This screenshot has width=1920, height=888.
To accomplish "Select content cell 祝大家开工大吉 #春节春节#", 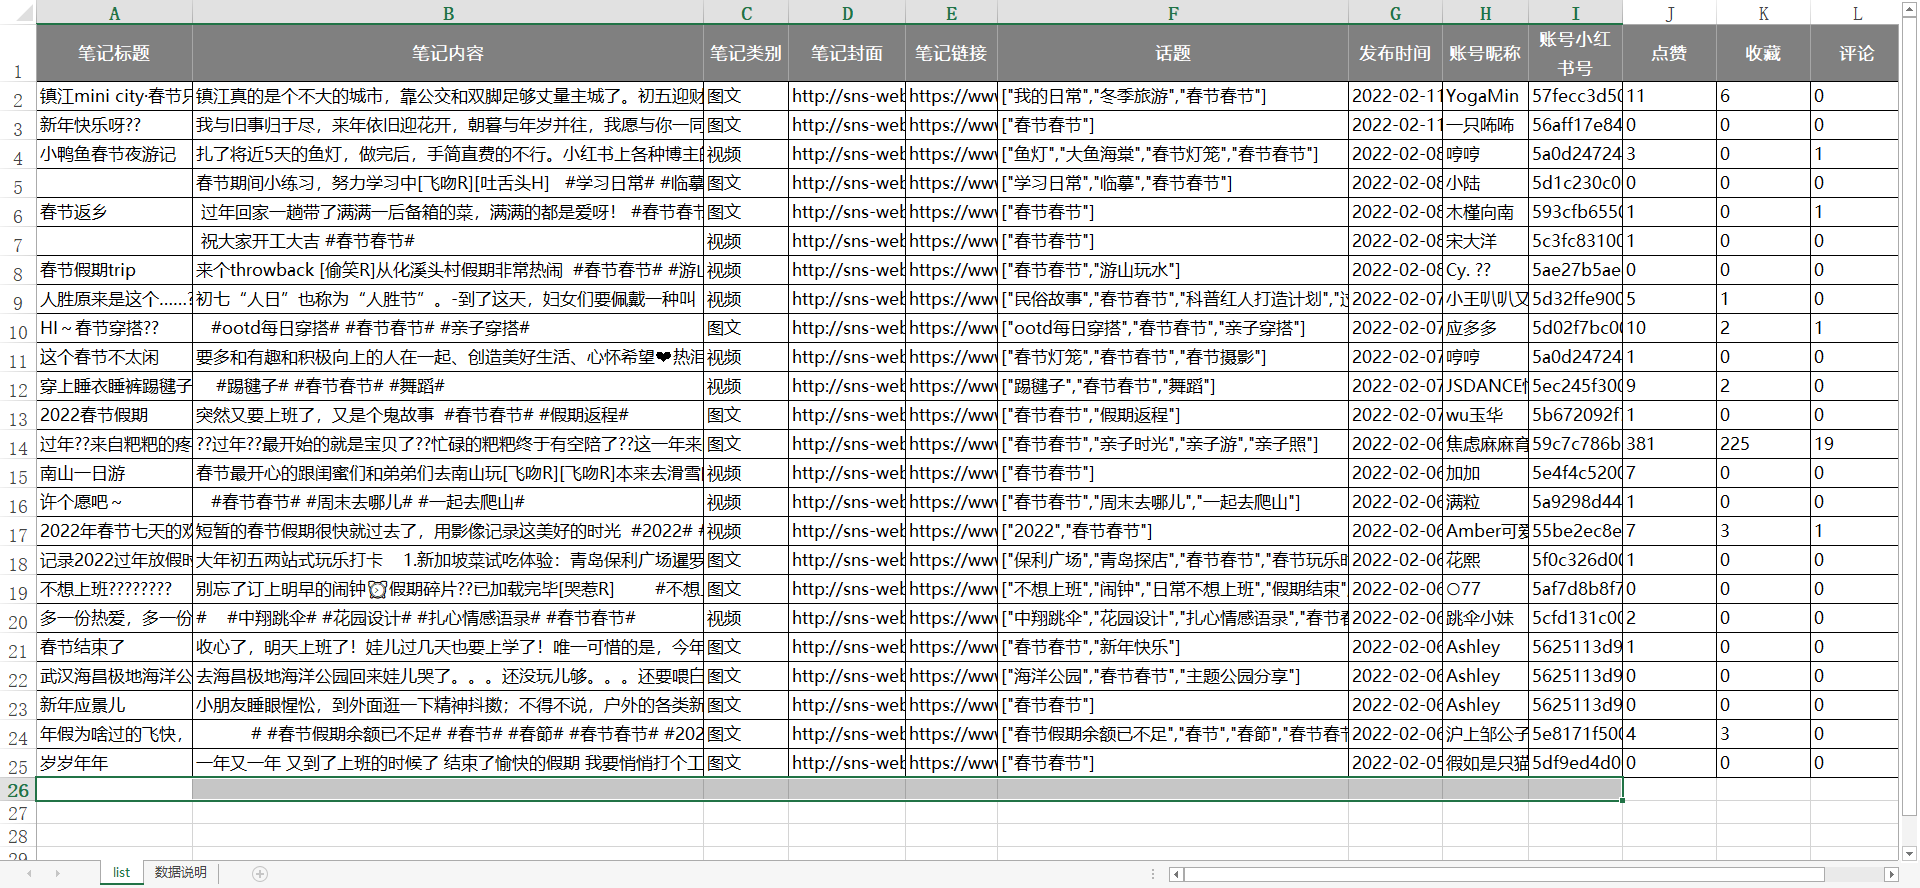I will [448, 241].
